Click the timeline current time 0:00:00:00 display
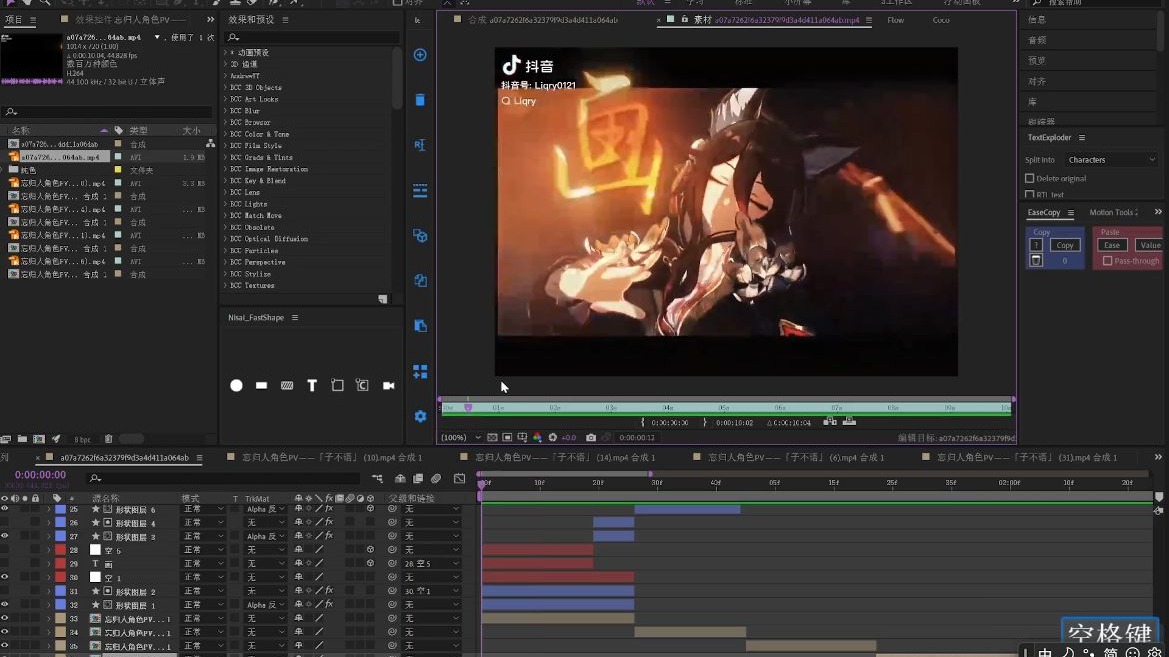 click(x=40, y=475)
